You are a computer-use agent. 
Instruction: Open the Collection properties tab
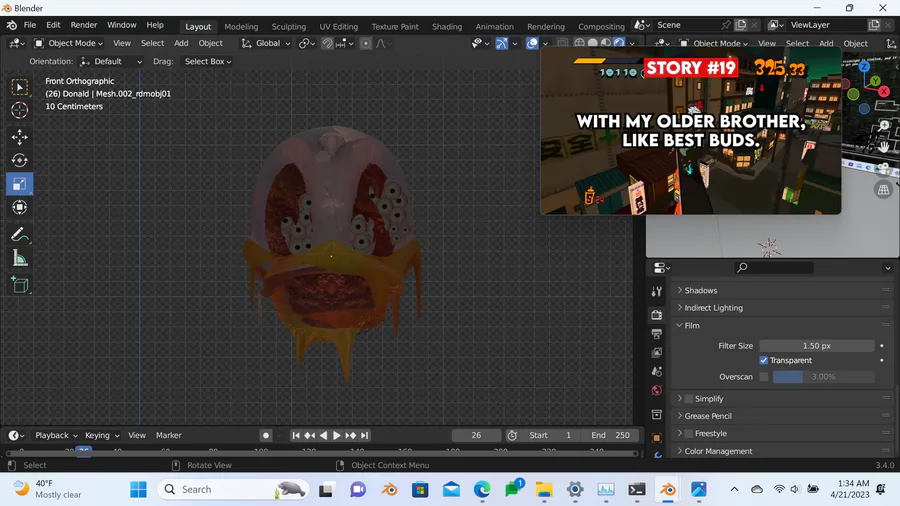pyautogui.click(x=657, y=414)
